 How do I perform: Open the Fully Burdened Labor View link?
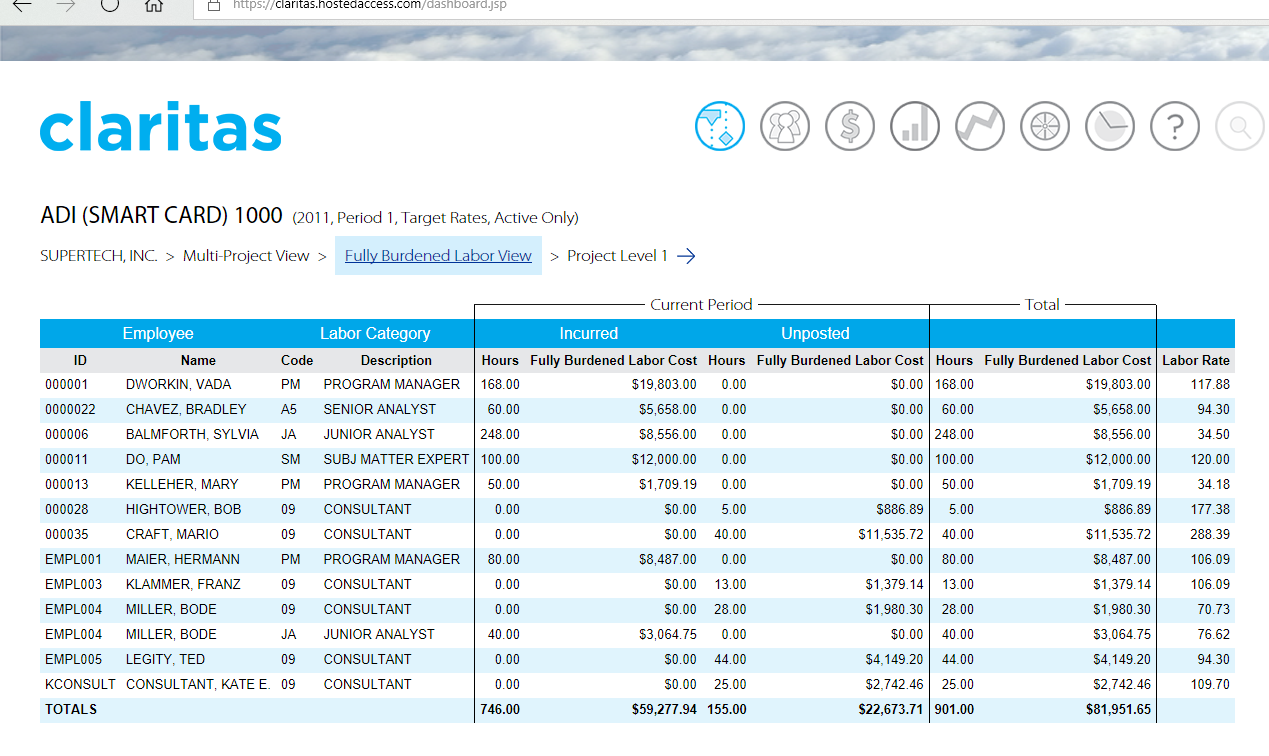(x=438, y=256)
